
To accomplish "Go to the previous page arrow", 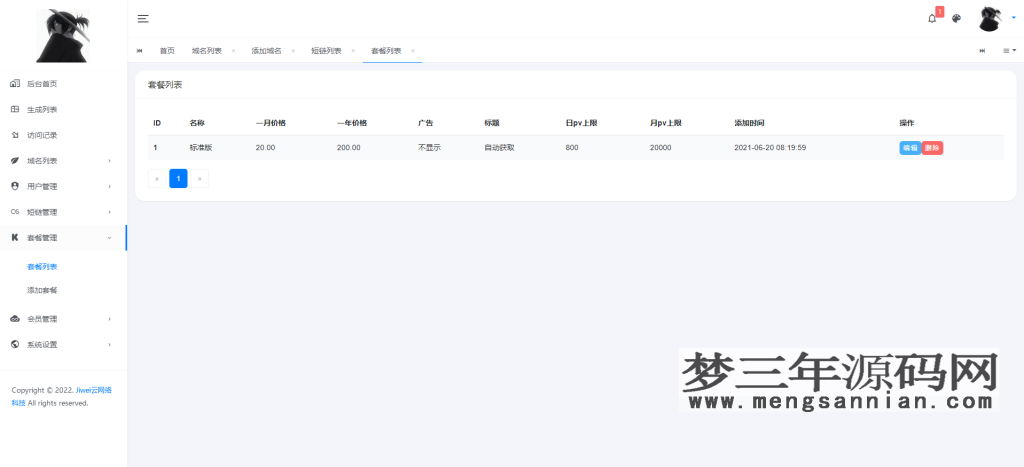I will point(157,178).
